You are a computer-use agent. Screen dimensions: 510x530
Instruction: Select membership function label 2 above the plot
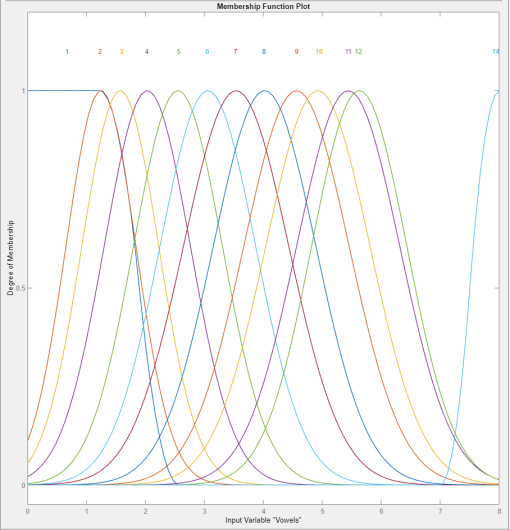[100, 52]
